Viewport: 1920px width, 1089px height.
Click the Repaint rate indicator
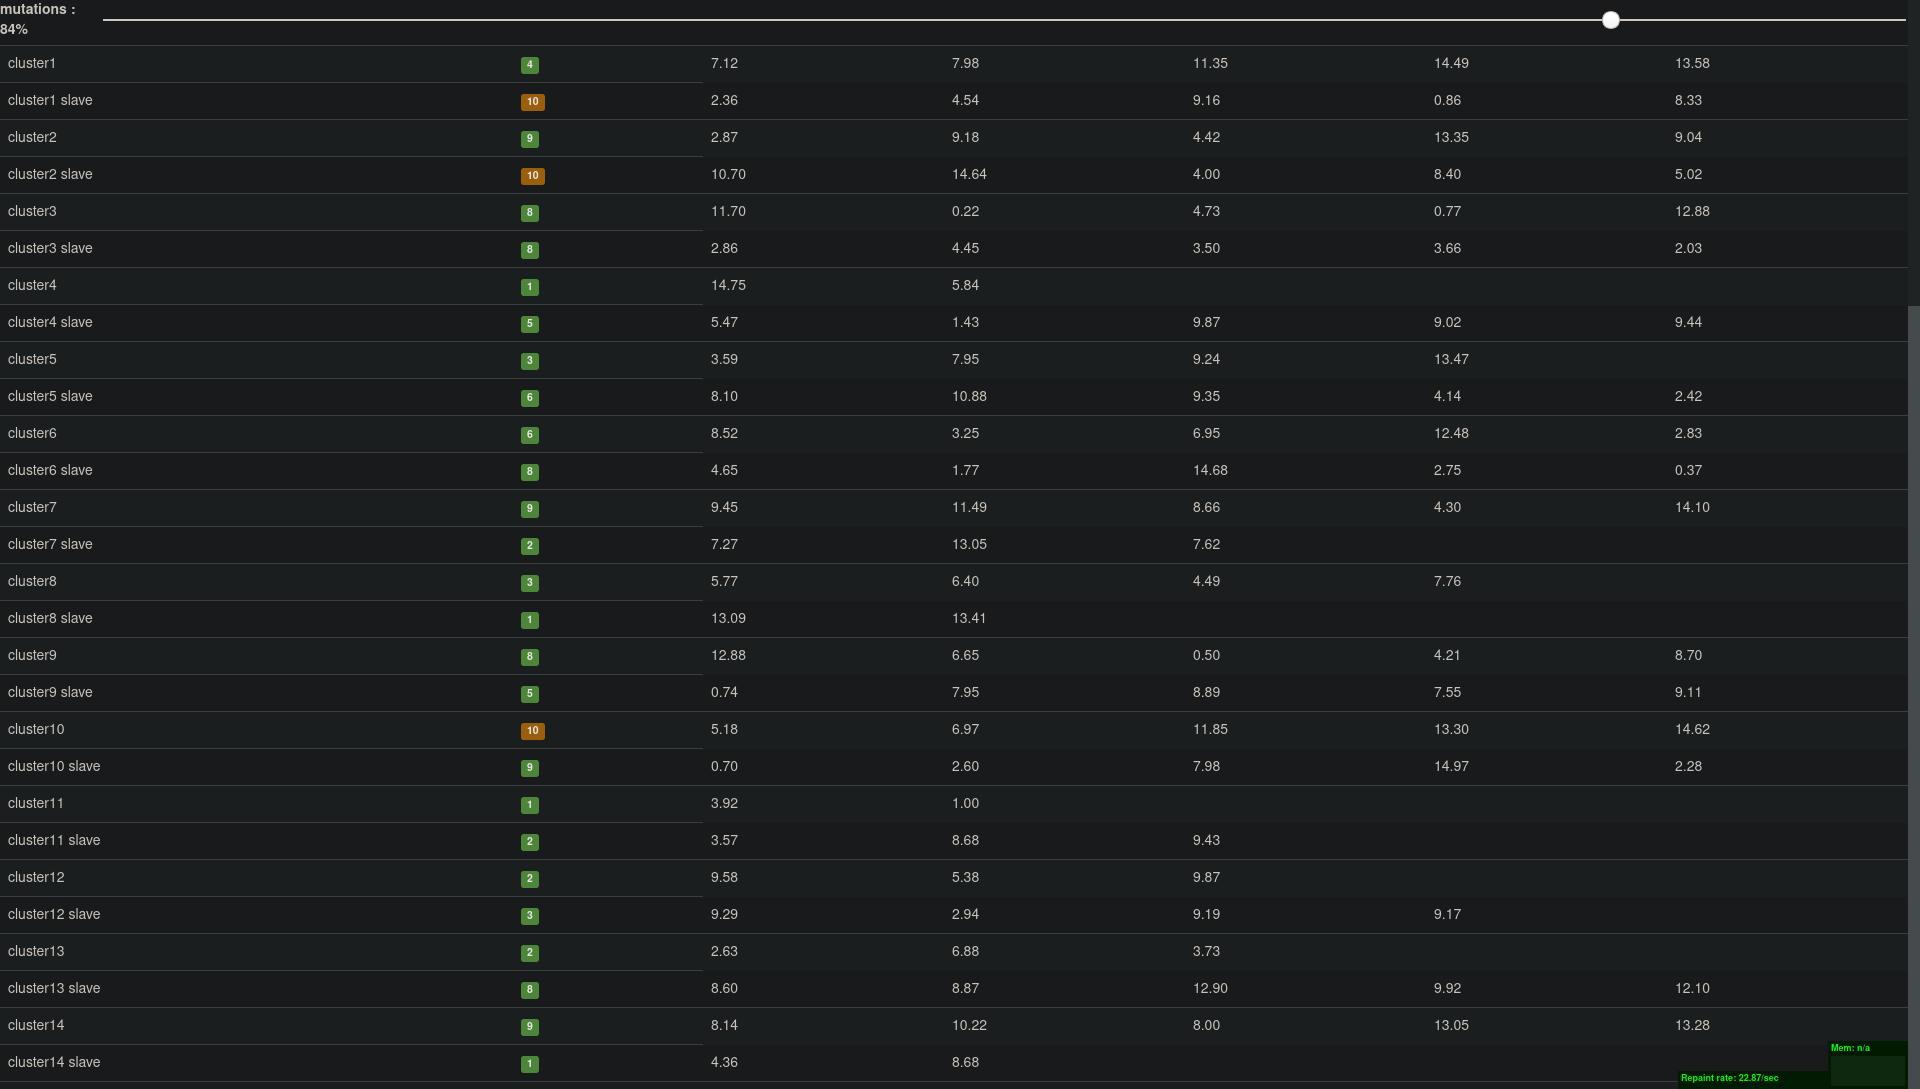[x=1730, y=1078]
